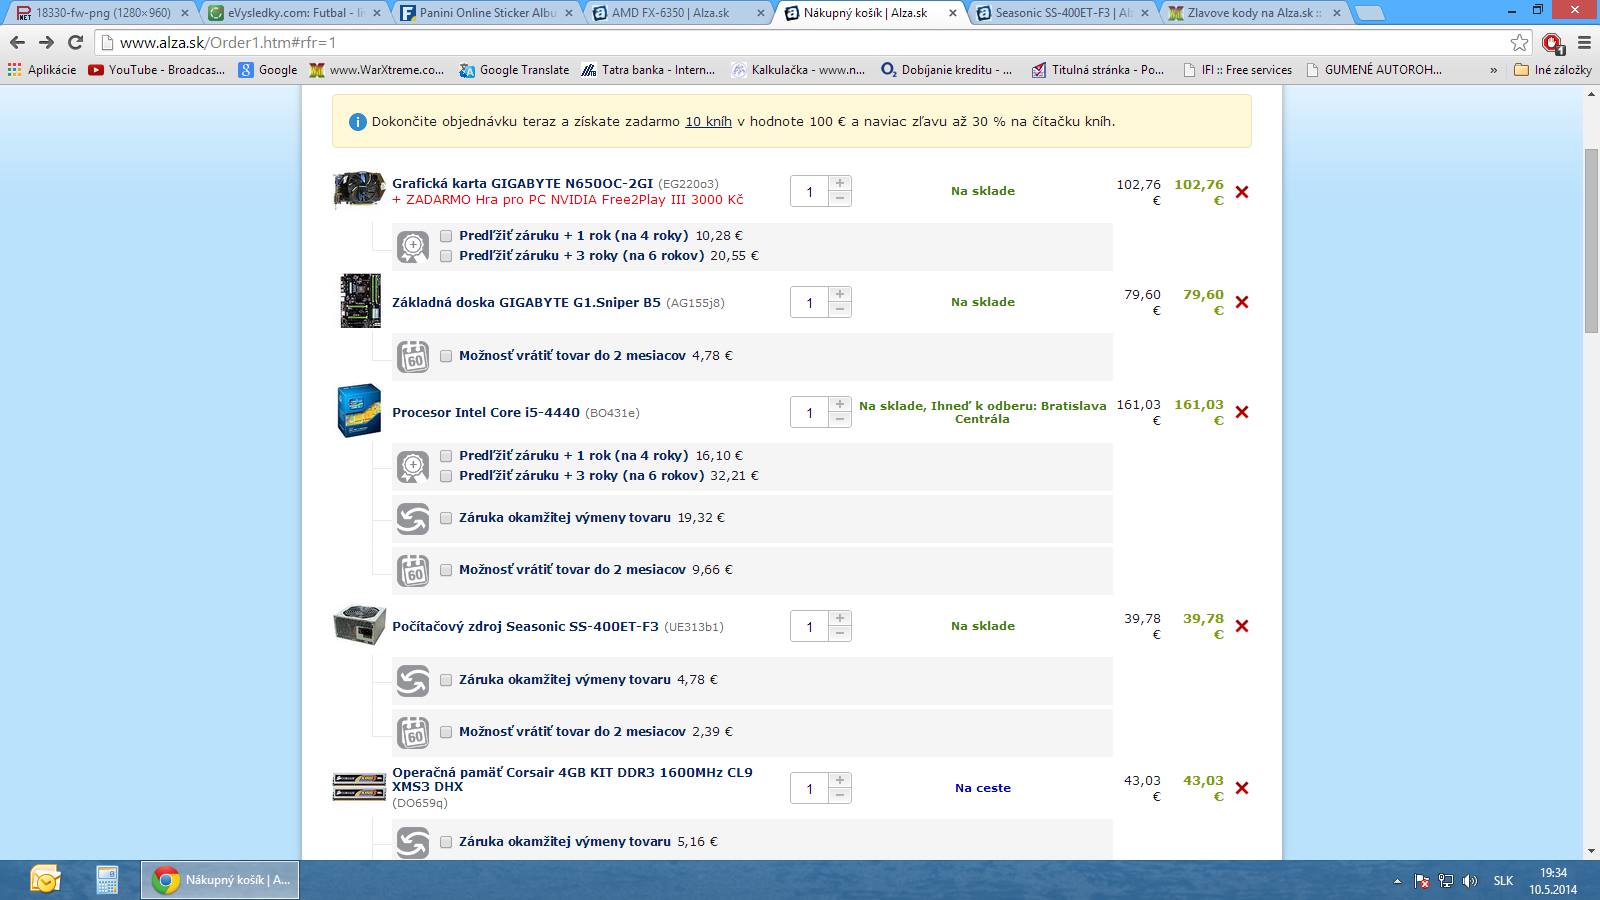This screenshot has width=1600, height=900.
Task: Open the Základná doska GIGABYTE G1.Sniper B5 link
Action: click(x=526, y=303)
